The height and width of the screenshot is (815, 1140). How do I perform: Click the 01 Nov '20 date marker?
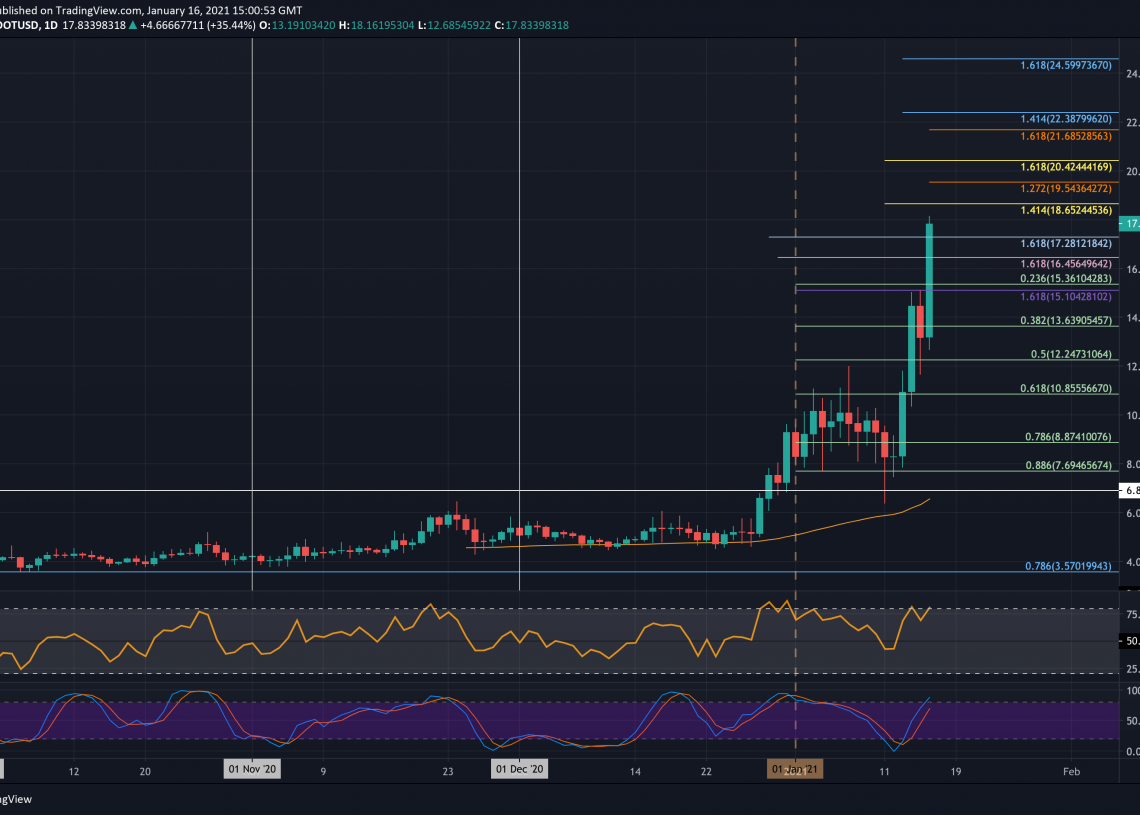click(251, 770)
